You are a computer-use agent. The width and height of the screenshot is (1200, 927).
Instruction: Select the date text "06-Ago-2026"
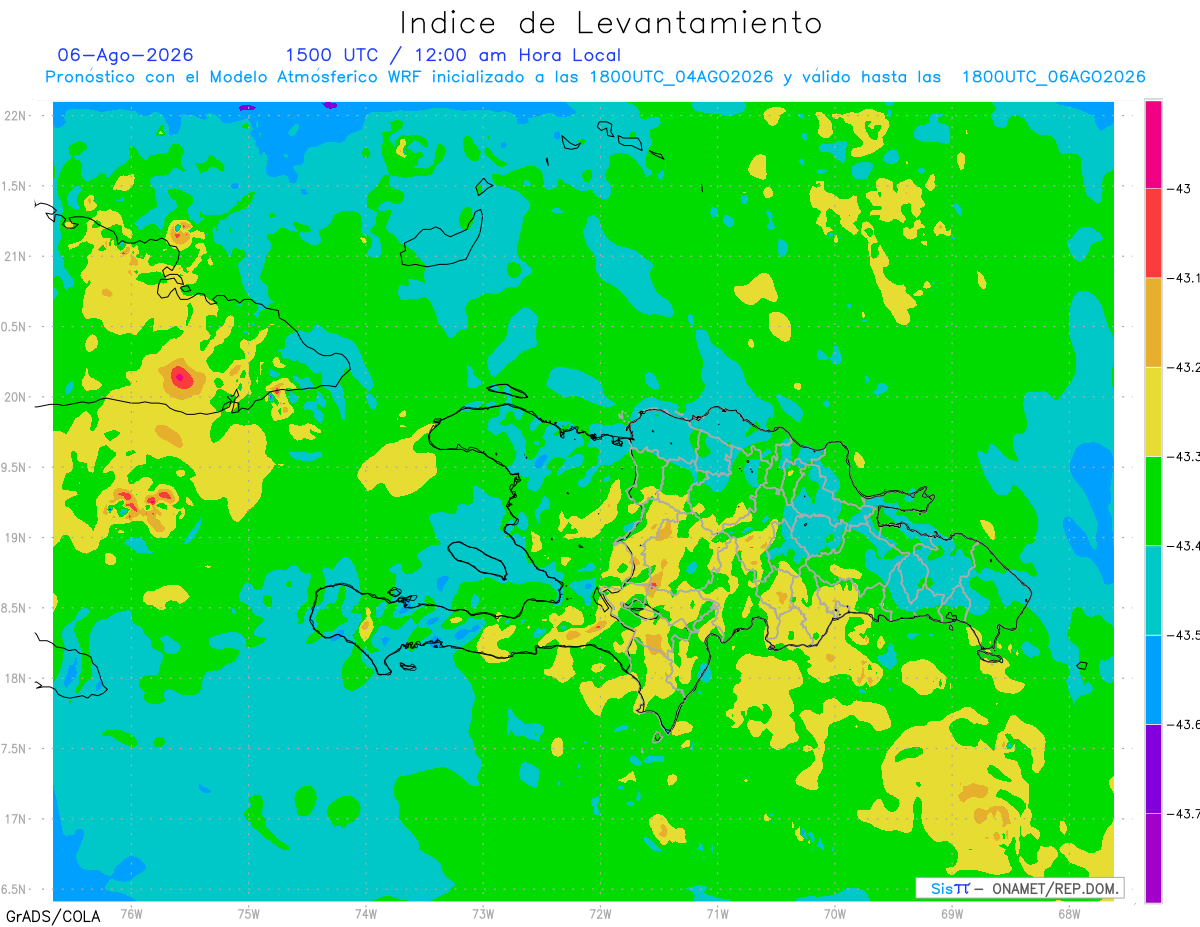tap(126, 55)
